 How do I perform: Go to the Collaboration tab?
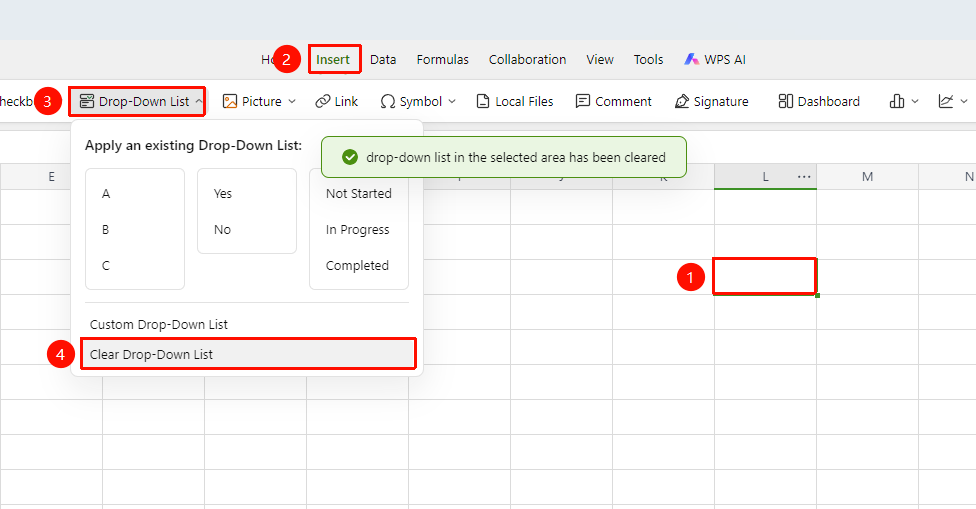tap(527, 60)
